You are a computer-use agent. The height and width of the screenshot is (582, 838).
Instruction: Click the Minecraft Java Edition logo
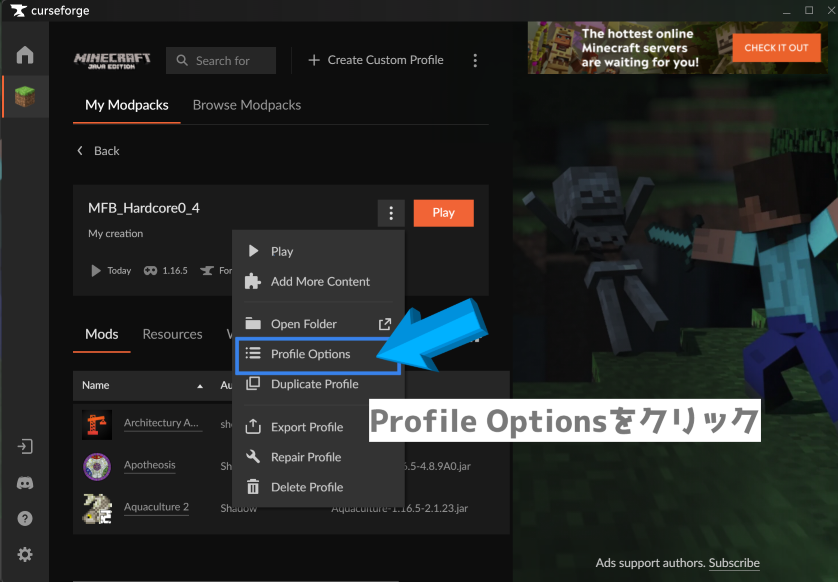[112, 60]
